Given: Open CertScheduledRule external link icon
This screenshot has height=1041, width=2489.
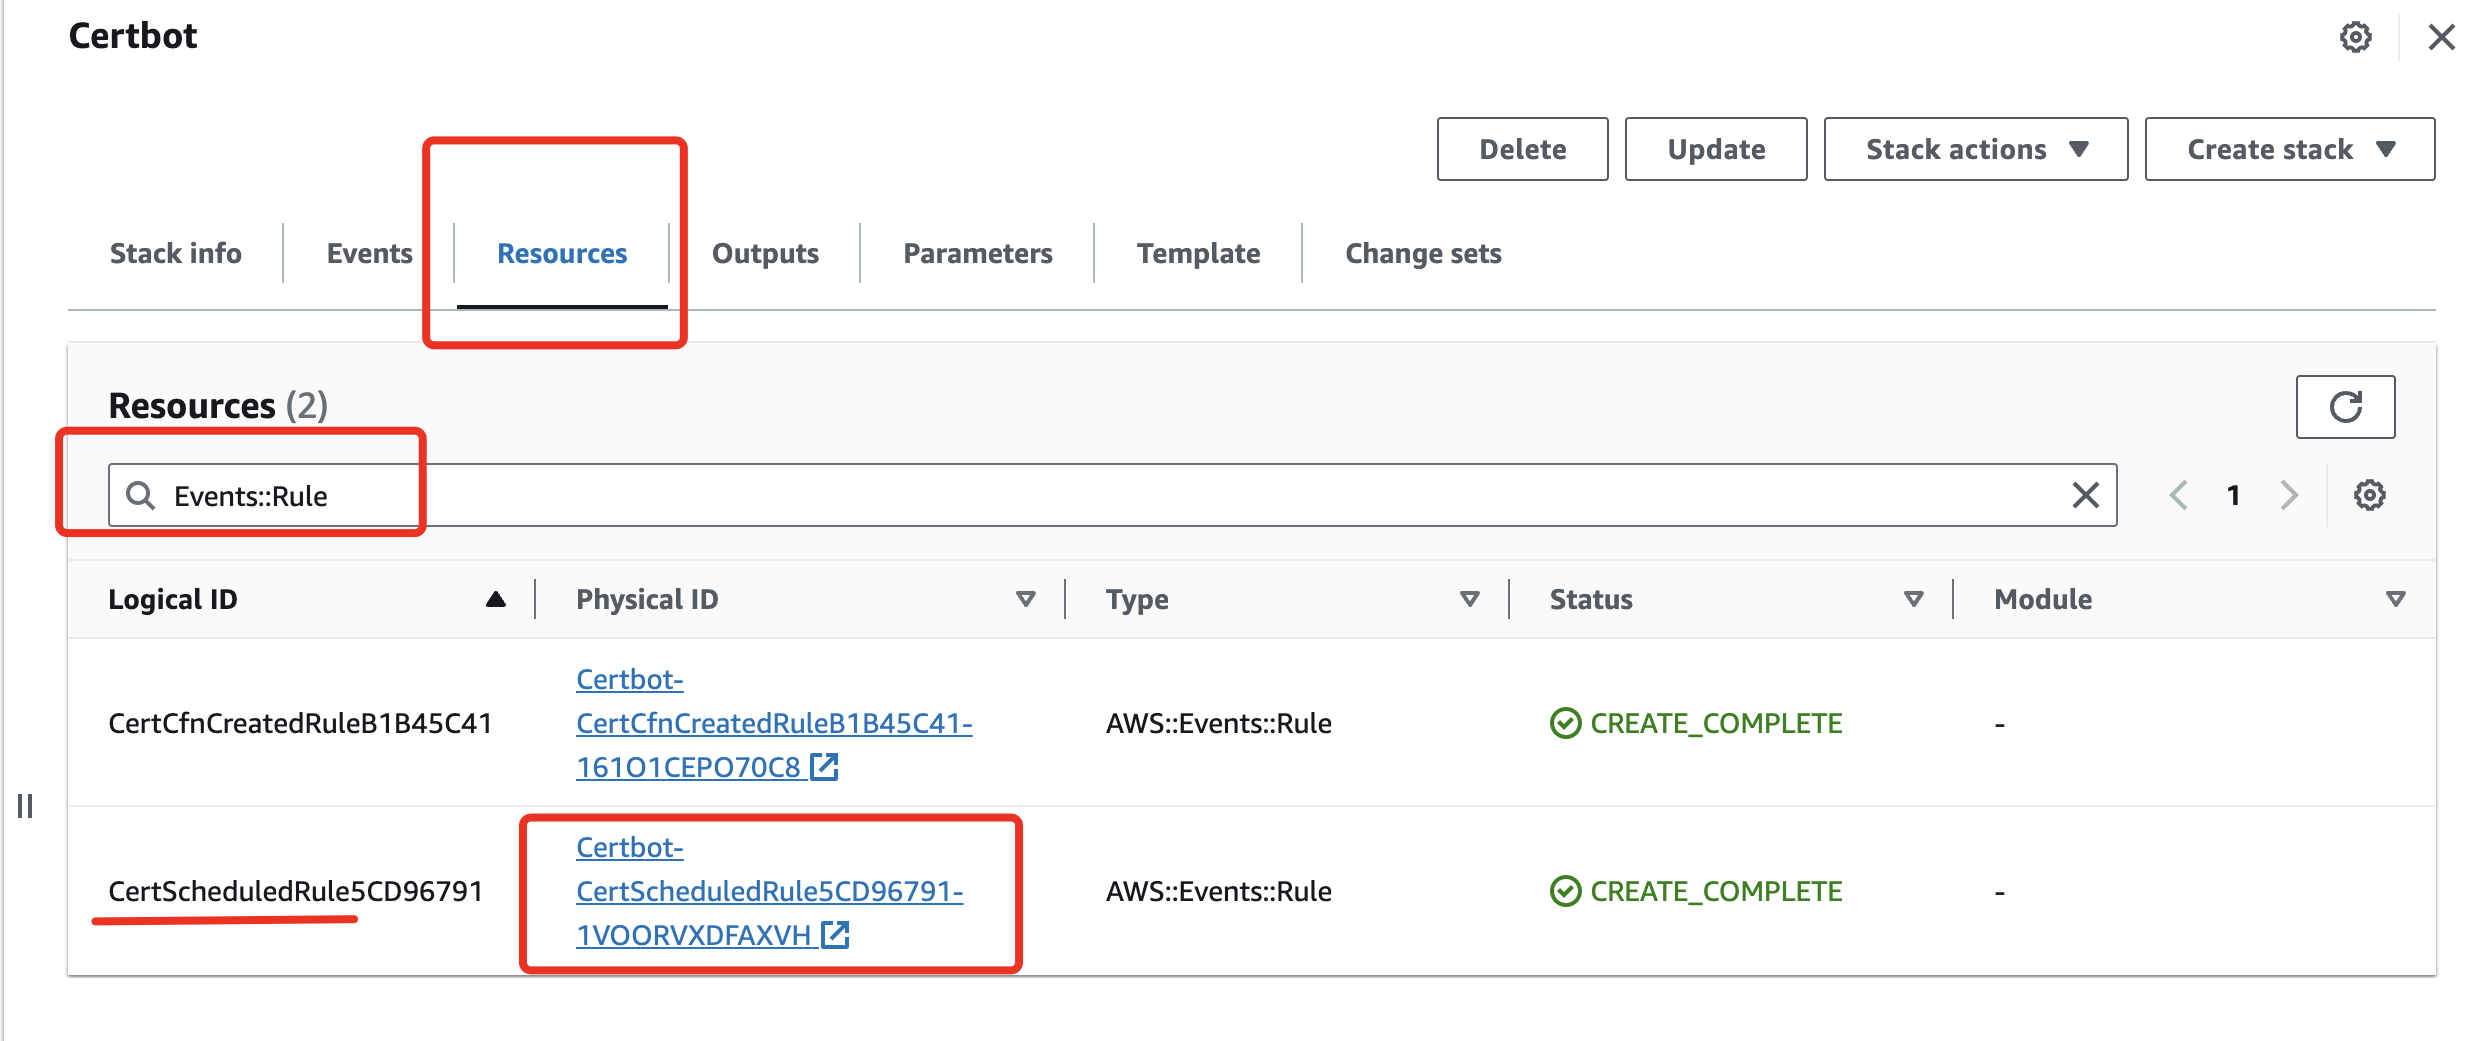Looking at the screenshot, I should tap(835, 935).
